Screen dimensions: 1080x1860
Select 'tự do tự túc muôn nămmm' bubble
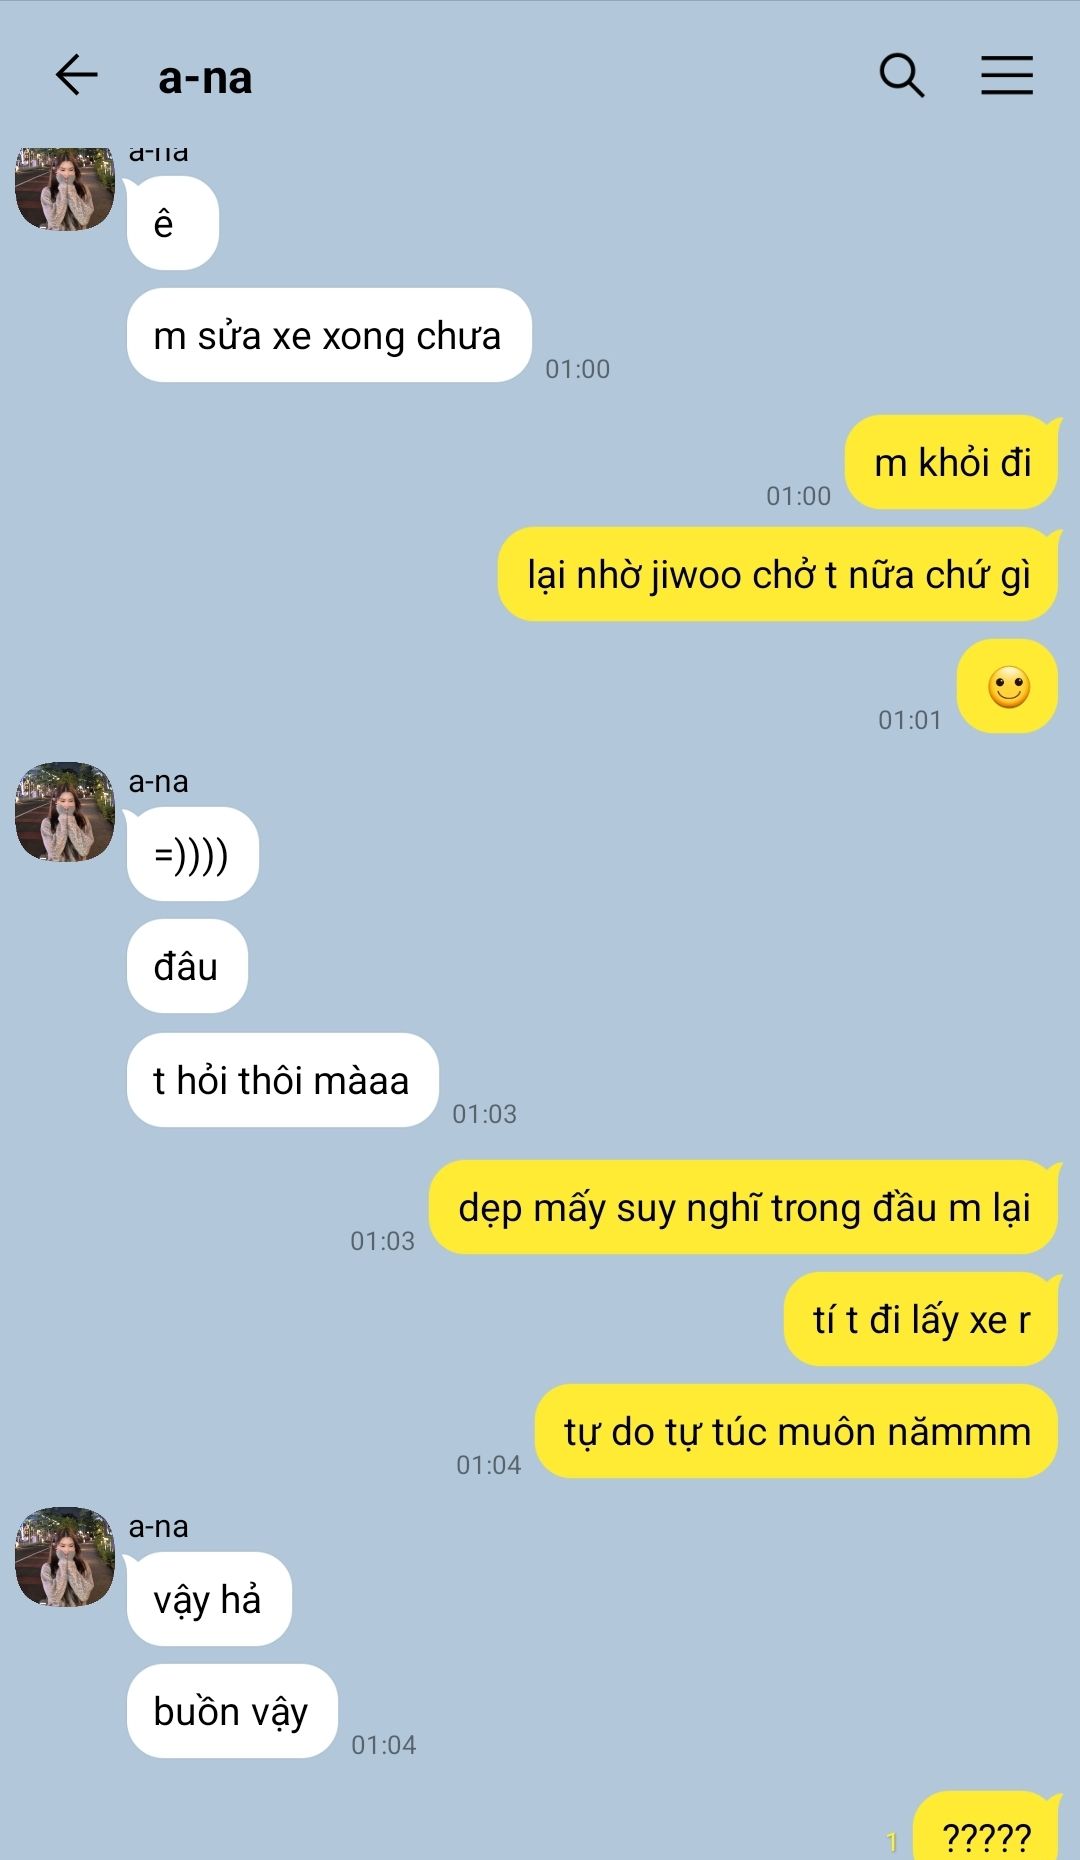click(796, 1431)
